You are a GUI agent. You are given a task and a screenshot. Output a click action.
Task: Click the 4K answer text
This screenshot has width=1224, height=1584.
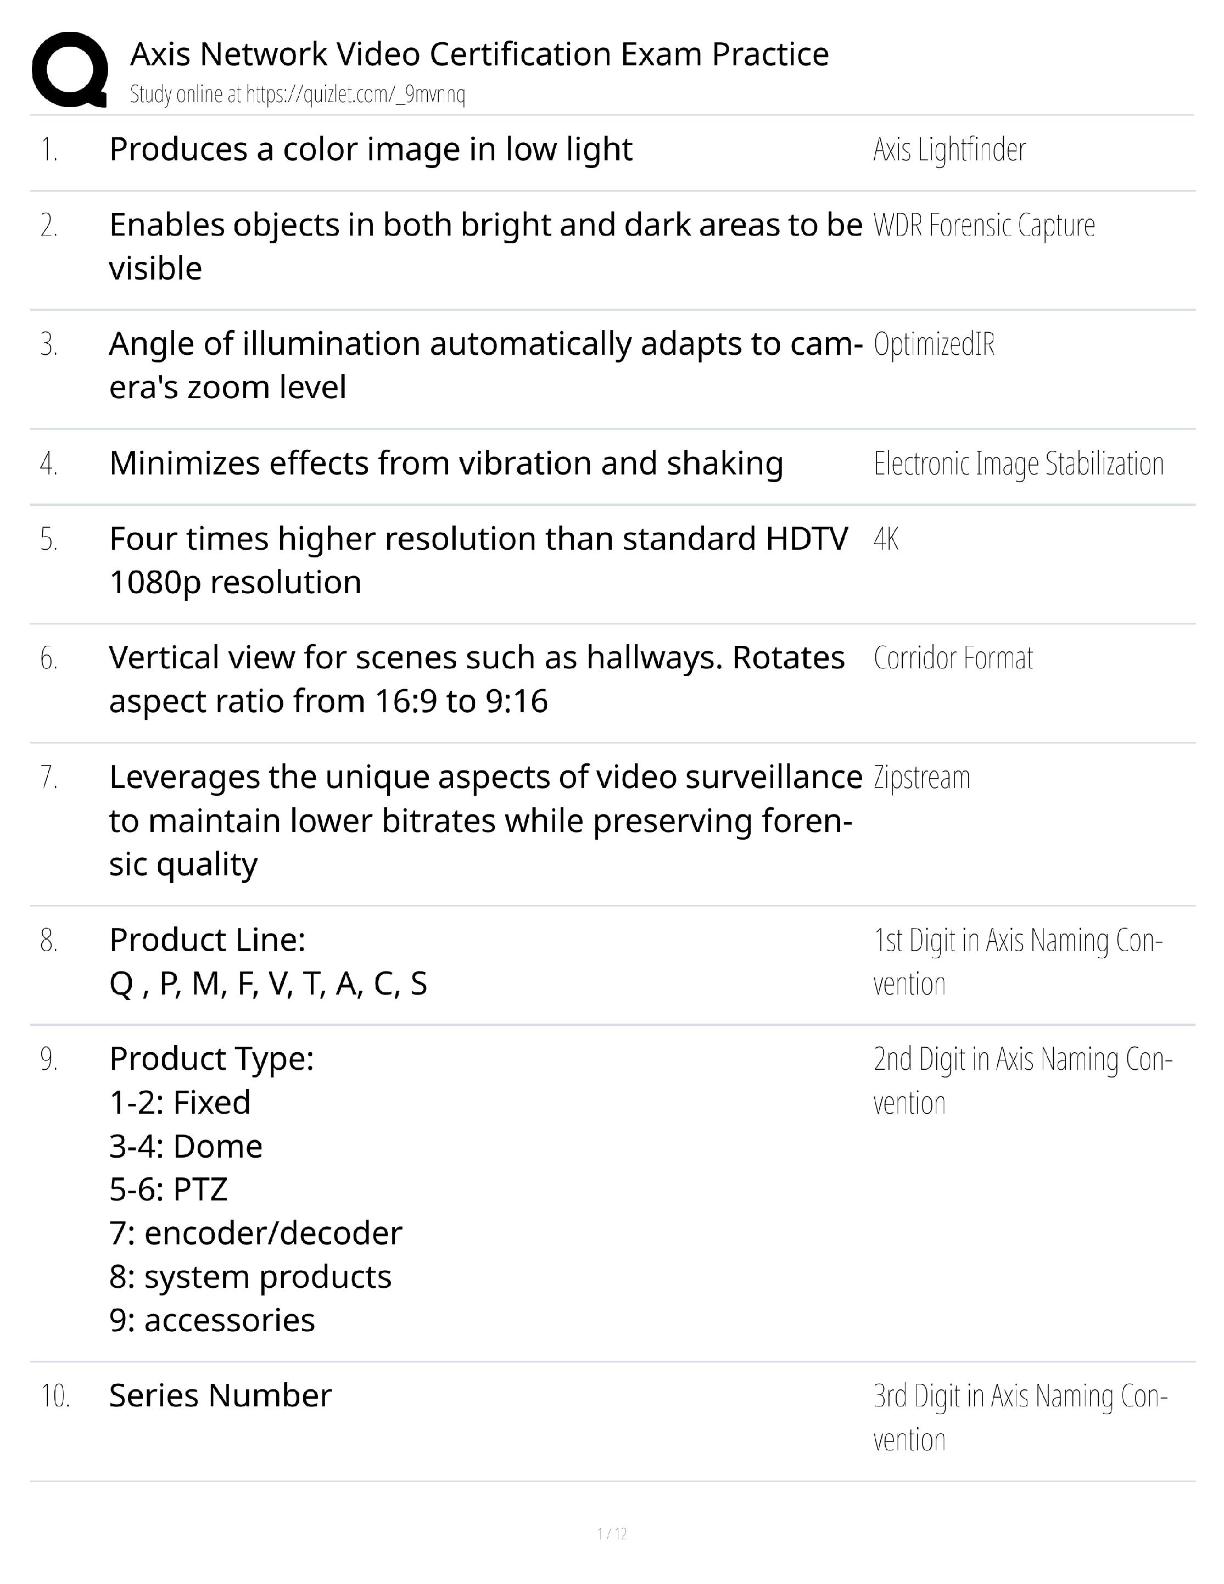886,540
